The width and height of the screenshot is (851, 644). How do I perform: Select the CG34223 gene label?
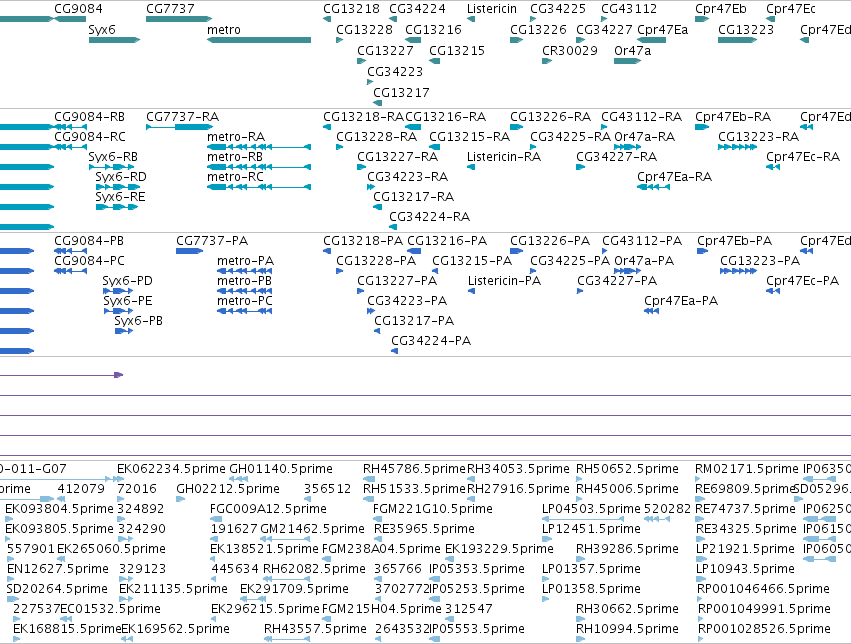pyautogui.click(x=395, y=72)
